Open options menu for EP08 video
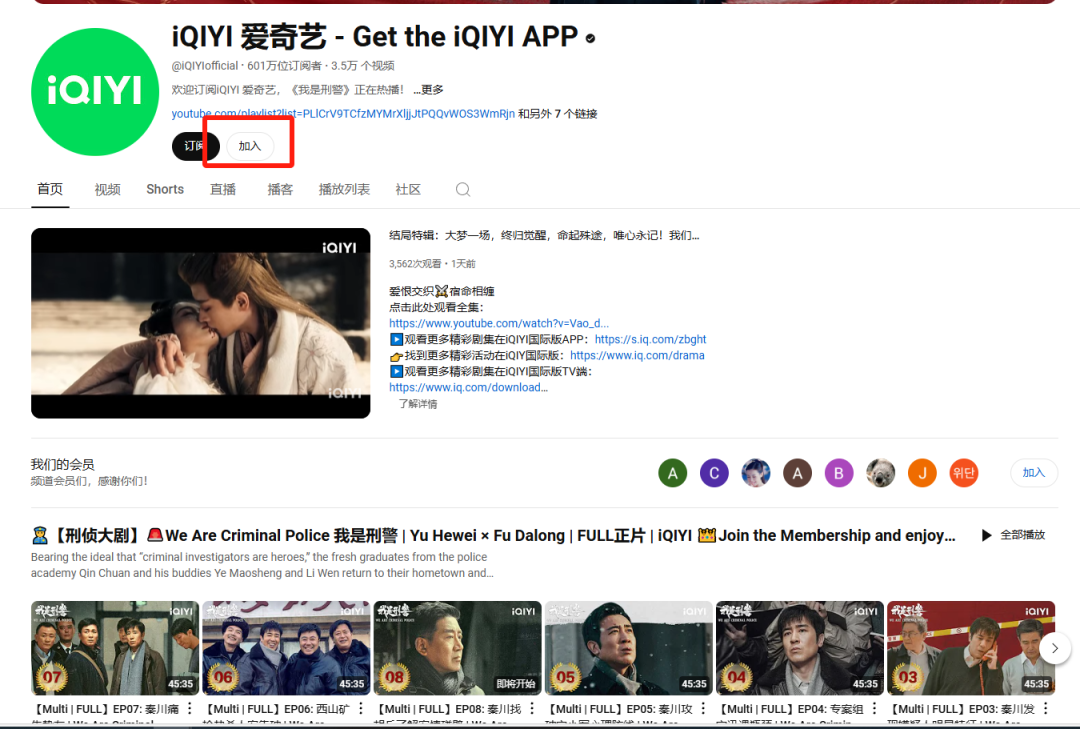 (532, 708)
